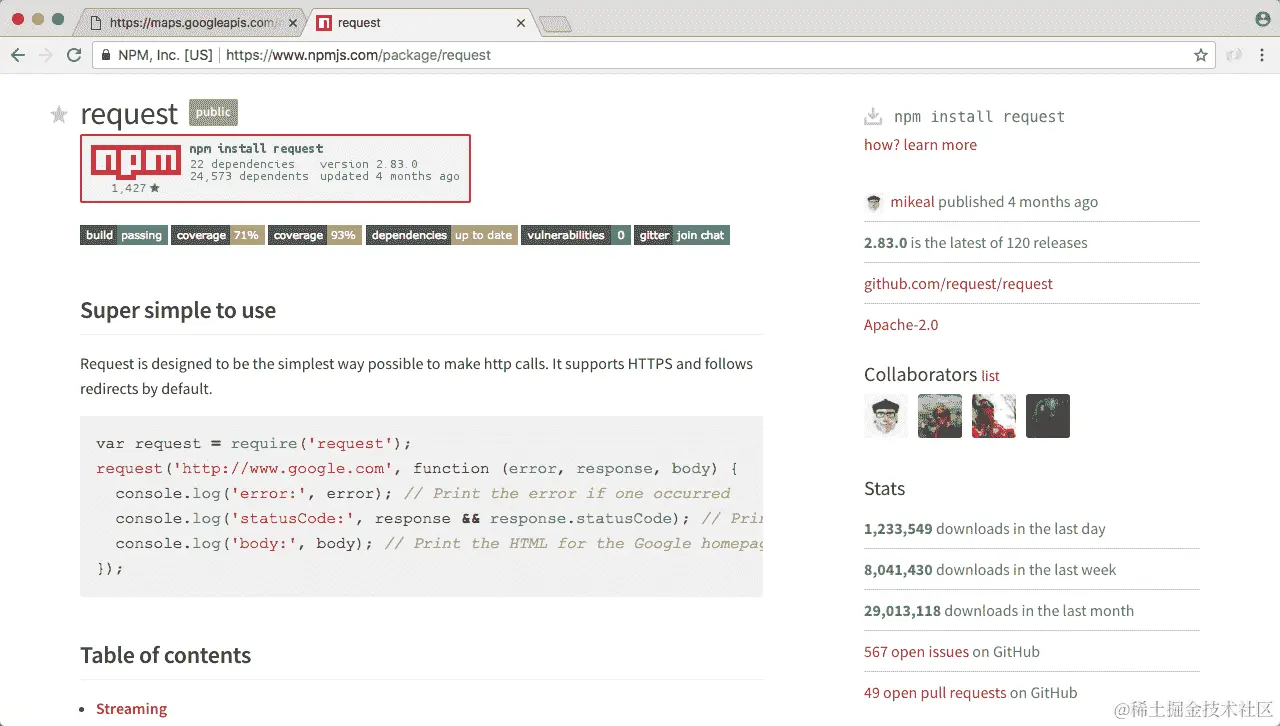
Task: Open the 49 open pull requests link
Action: [935, 693]
